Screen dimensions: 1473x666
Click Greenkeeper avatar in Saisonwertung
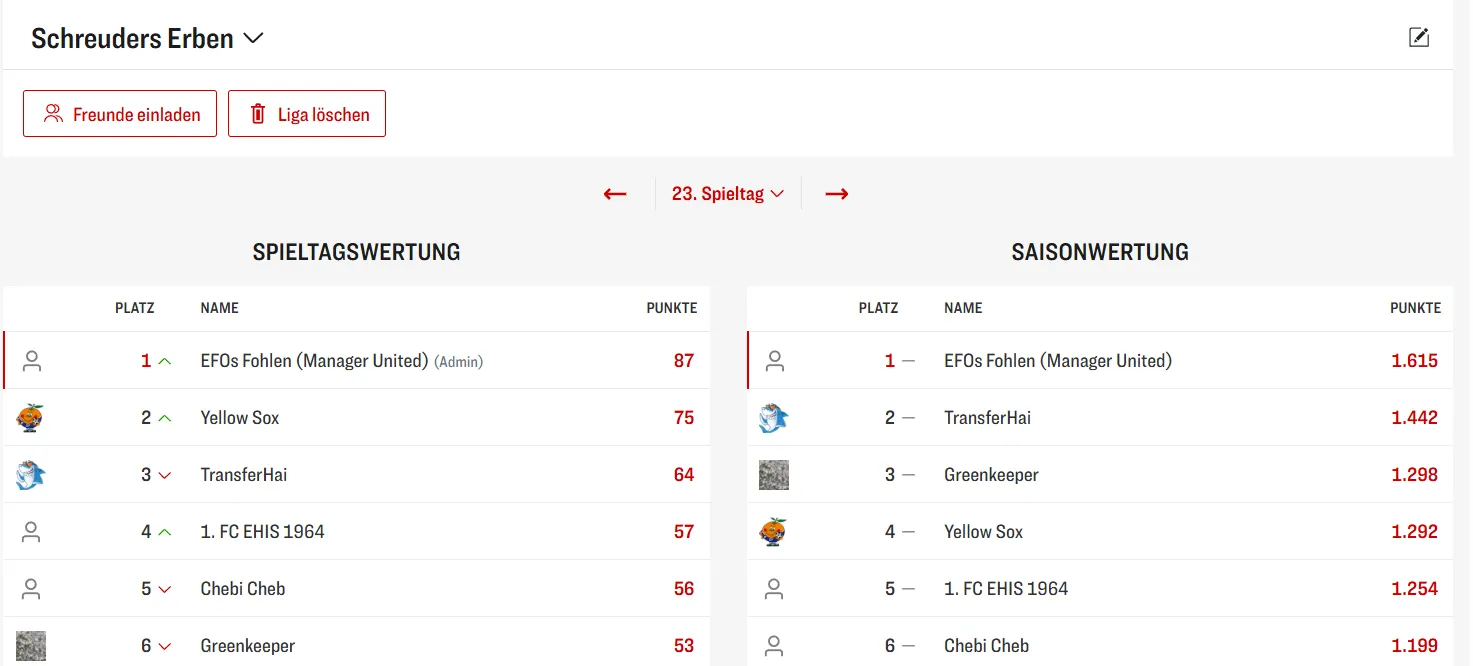(x=774, y=475)
